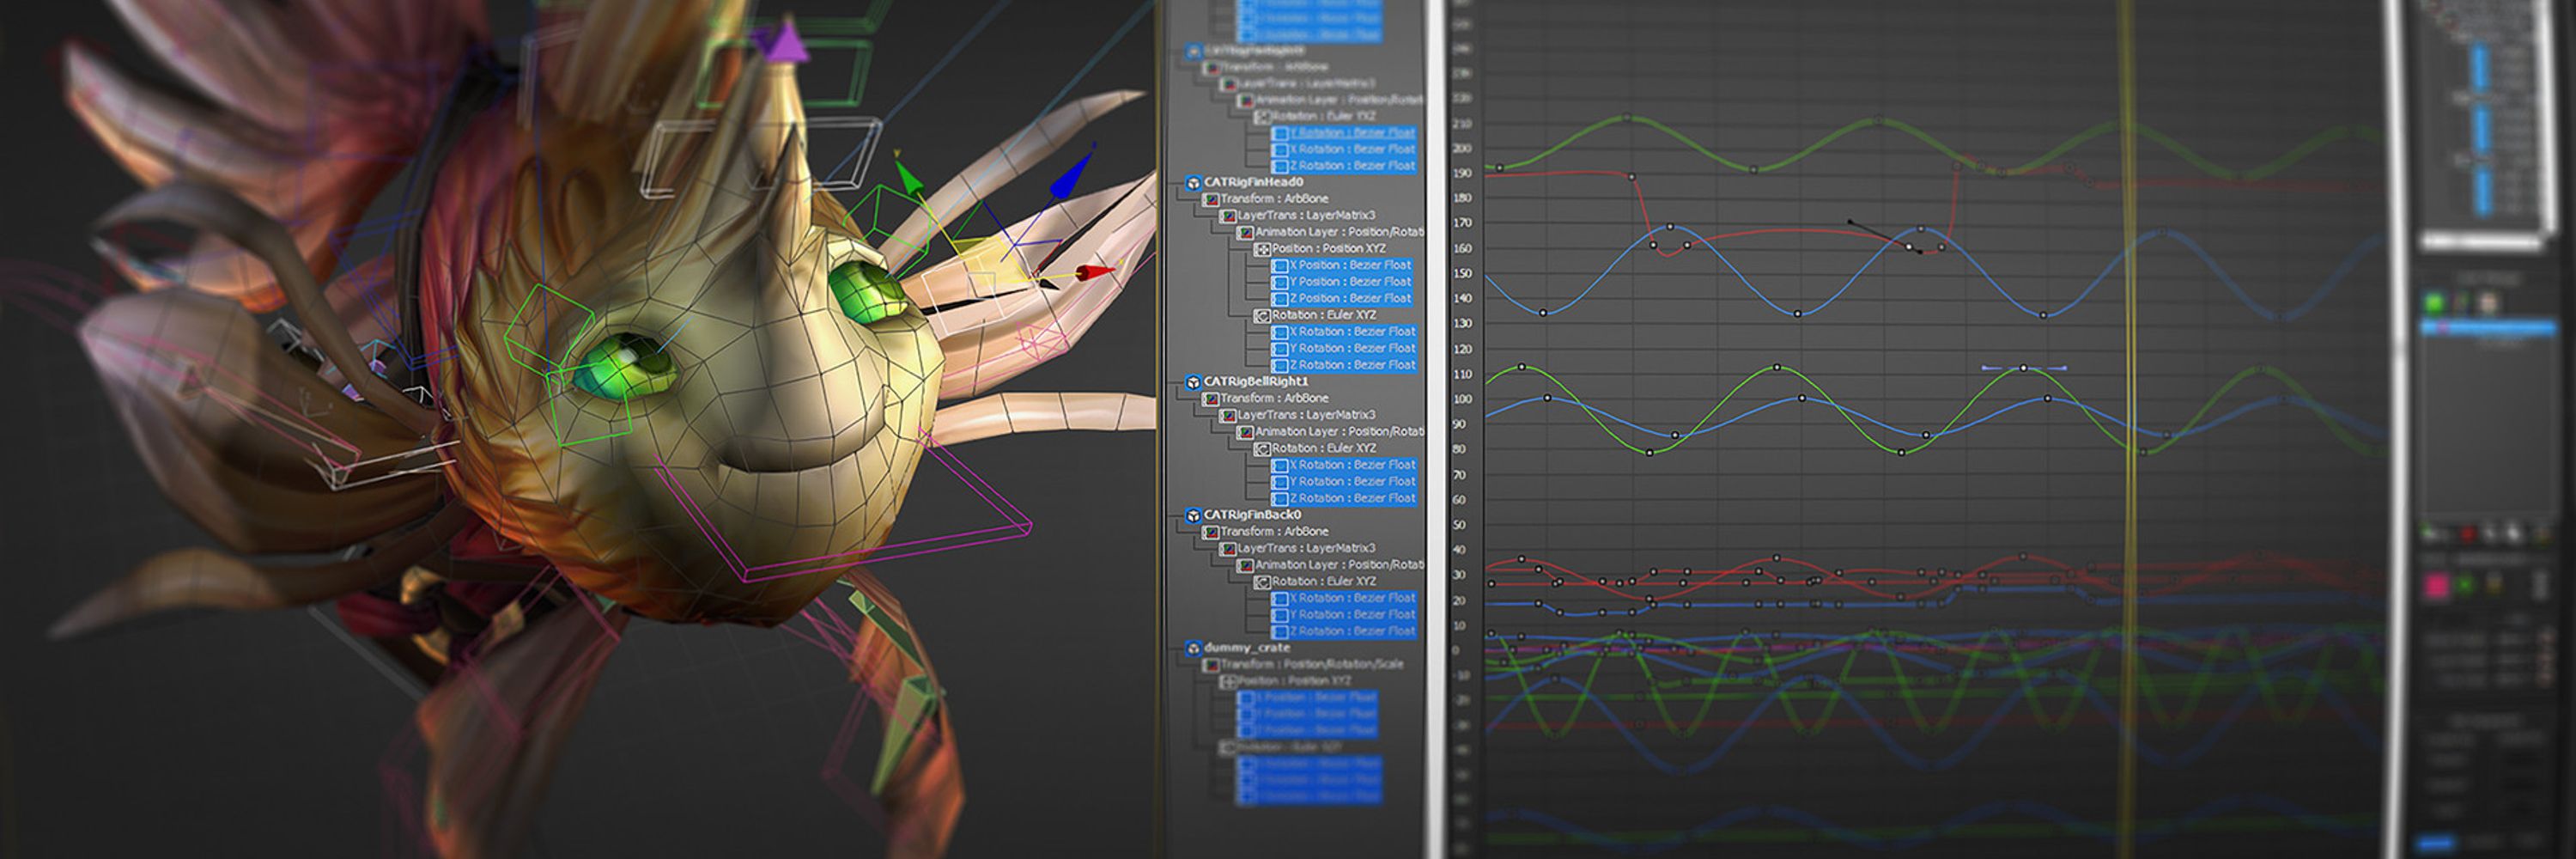Select Animation Layer row under CATRigBellRight1

click(1339, 432)
